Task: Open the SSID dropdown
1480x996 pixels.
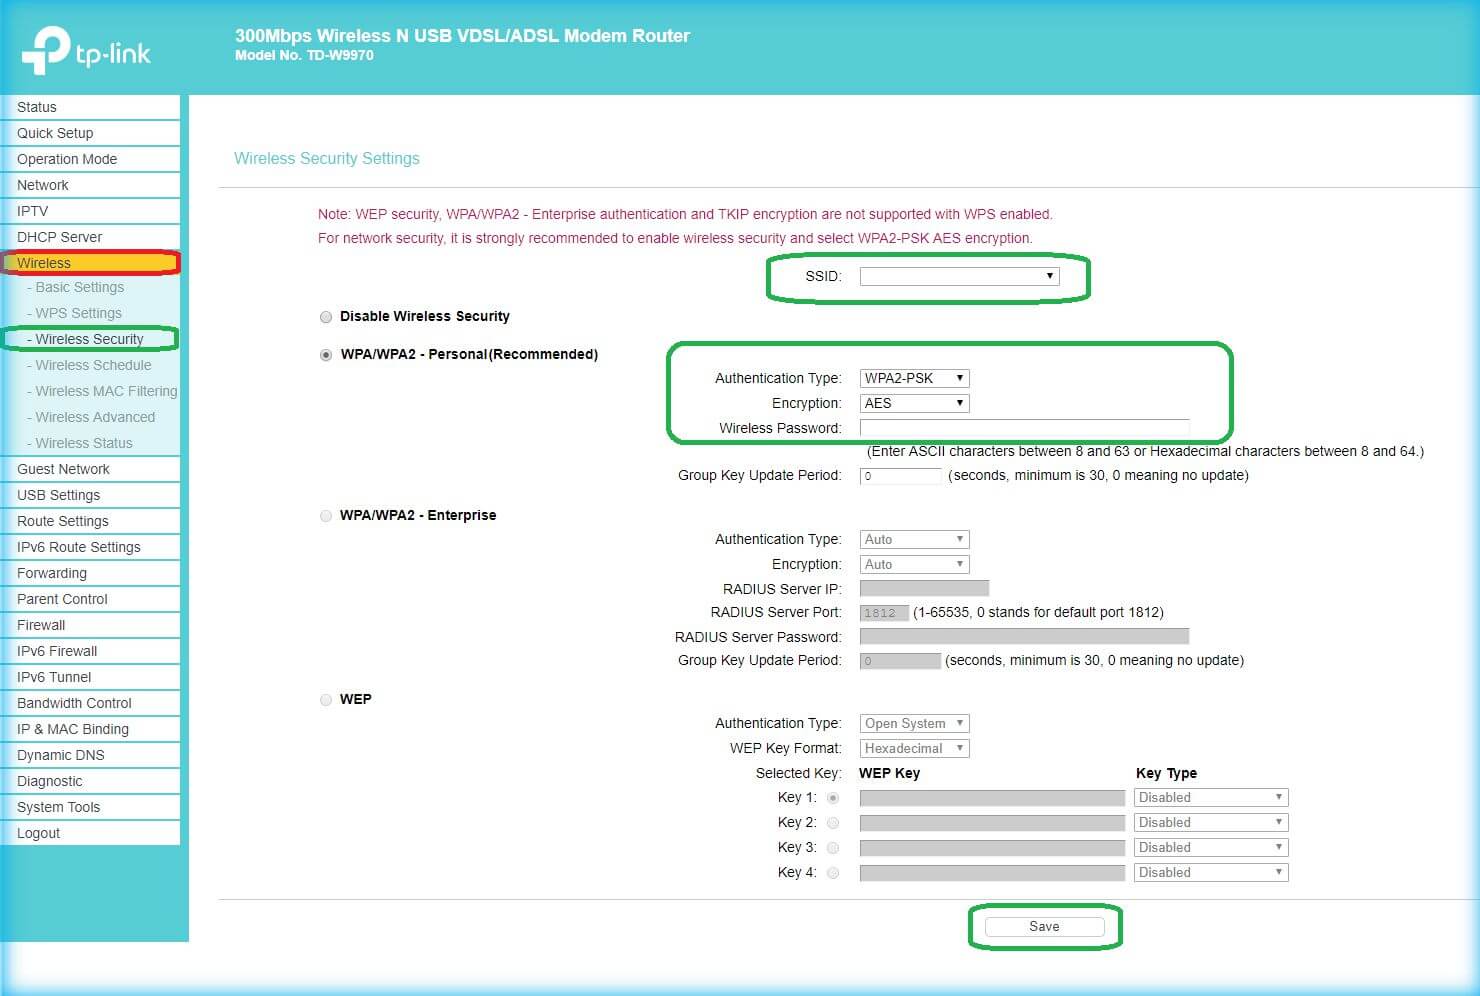Action: coord(958,276)
